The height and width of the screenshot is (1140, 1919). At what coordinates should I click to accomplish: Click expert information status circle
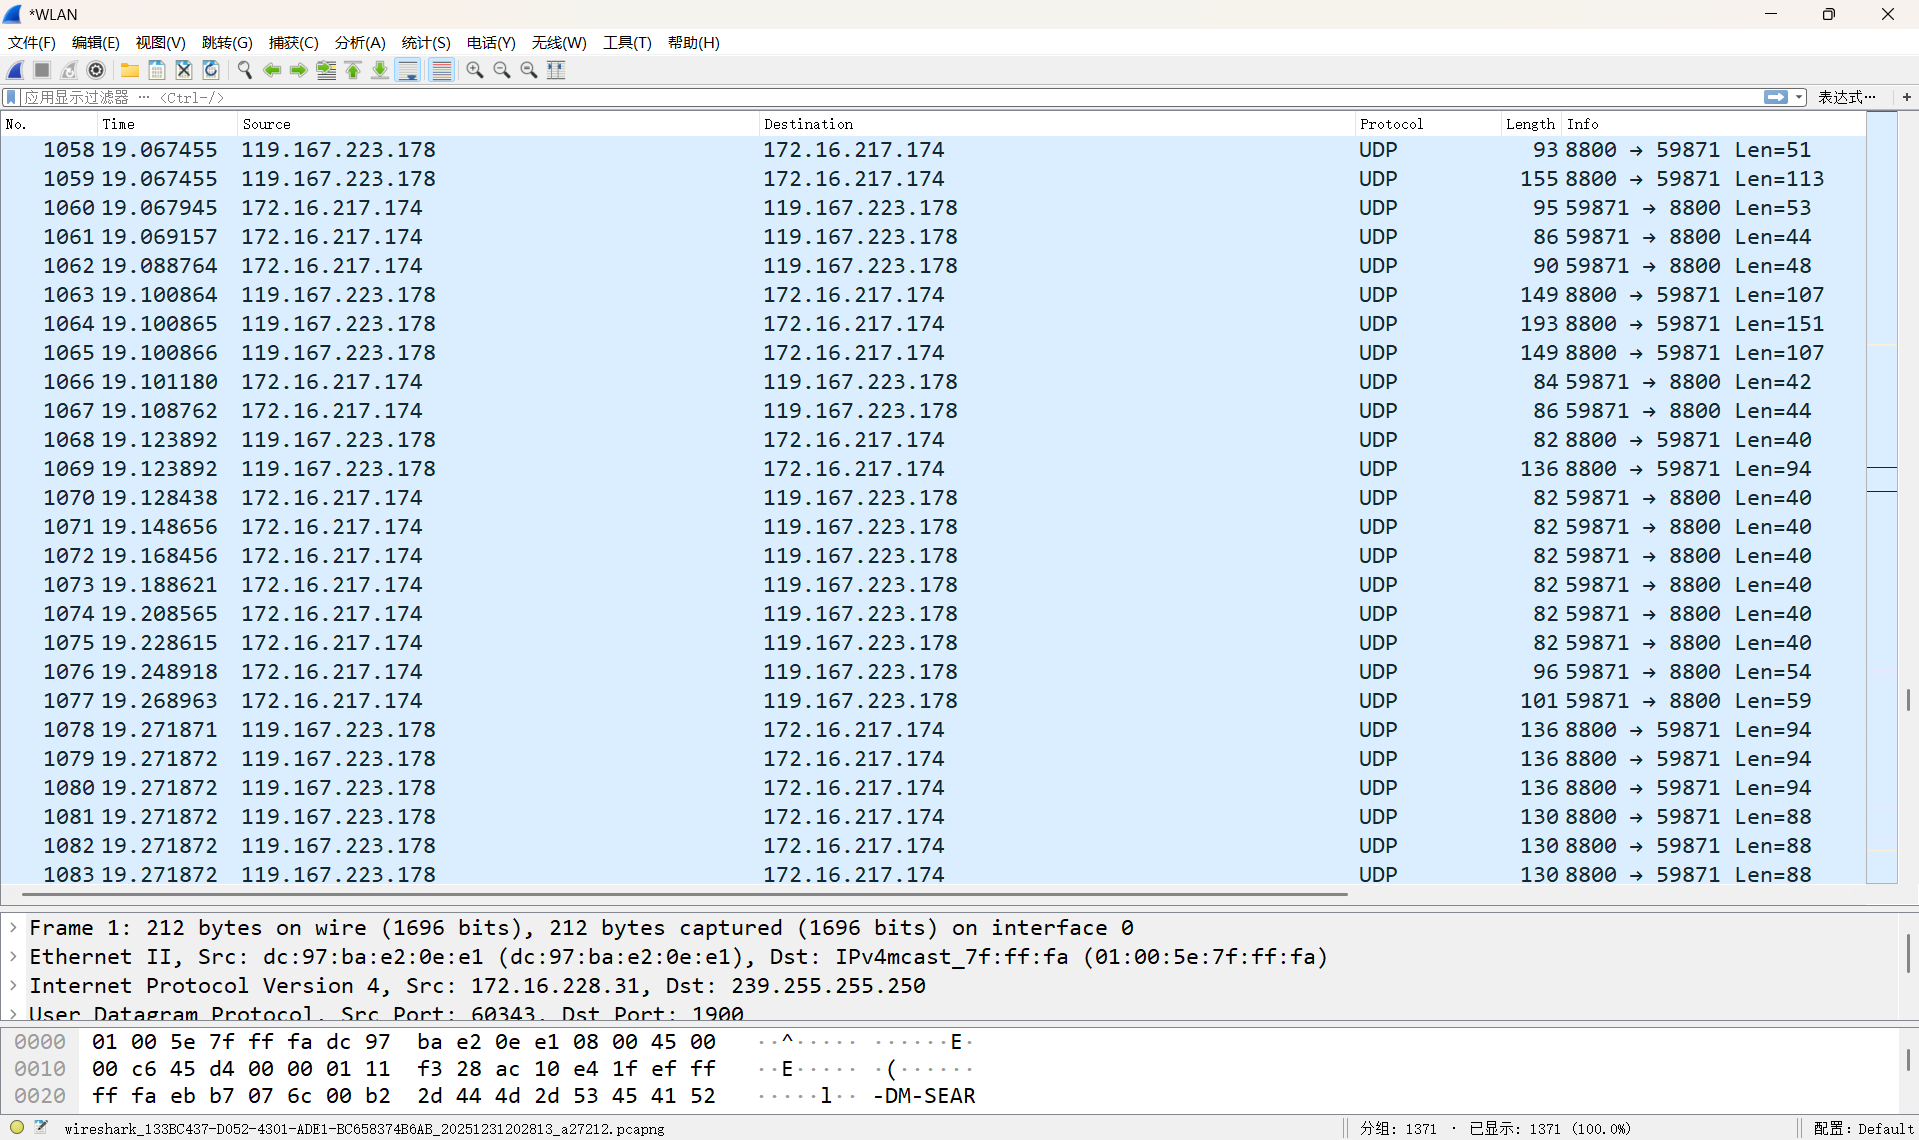click(x=17, y=1127)
